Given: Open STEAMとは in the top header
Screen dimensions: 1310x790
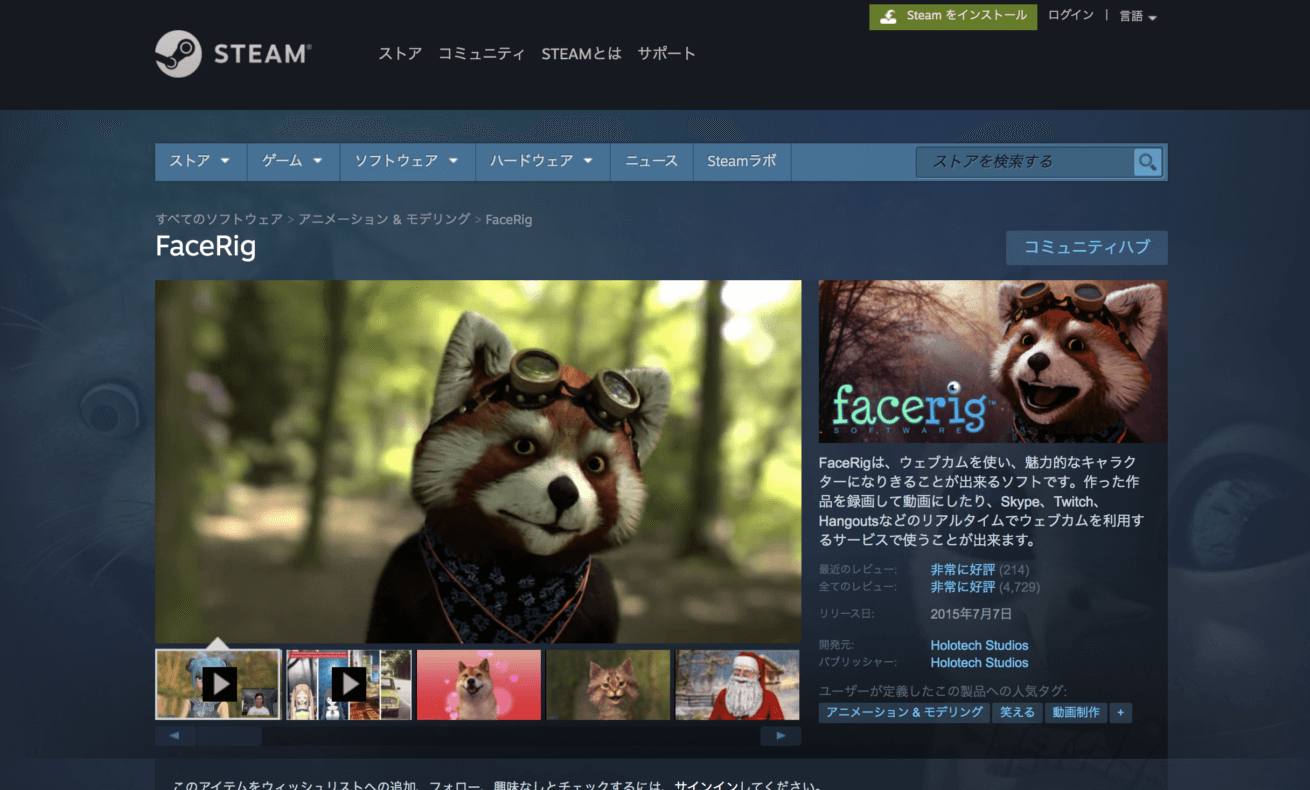Looking at the screenshot, I should (581, 54).
